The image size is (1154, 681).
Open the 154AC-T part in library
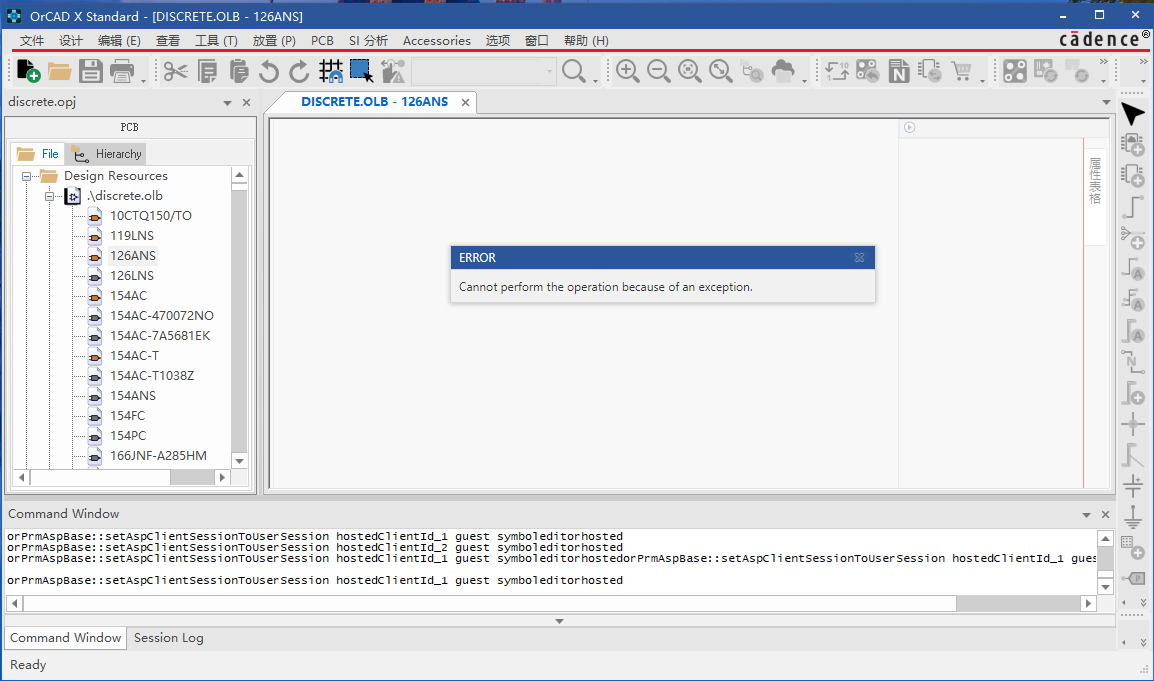[x=134, y=356]
